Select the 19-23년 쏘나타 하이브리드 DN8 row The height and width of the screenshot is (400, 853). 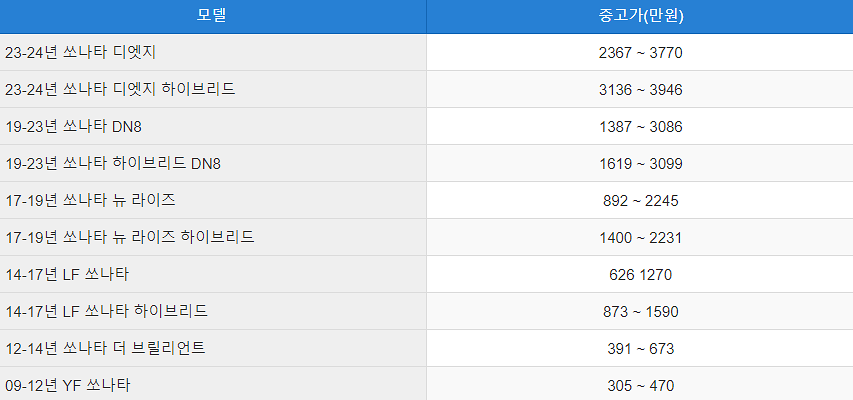426,163
